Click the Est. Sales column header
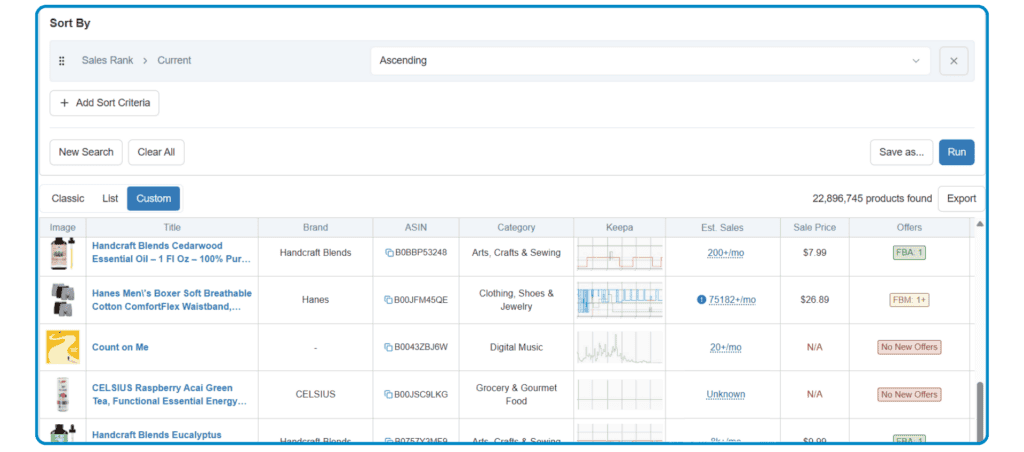Viewport: 1024px width, 452px height. [x=723, y=227]
